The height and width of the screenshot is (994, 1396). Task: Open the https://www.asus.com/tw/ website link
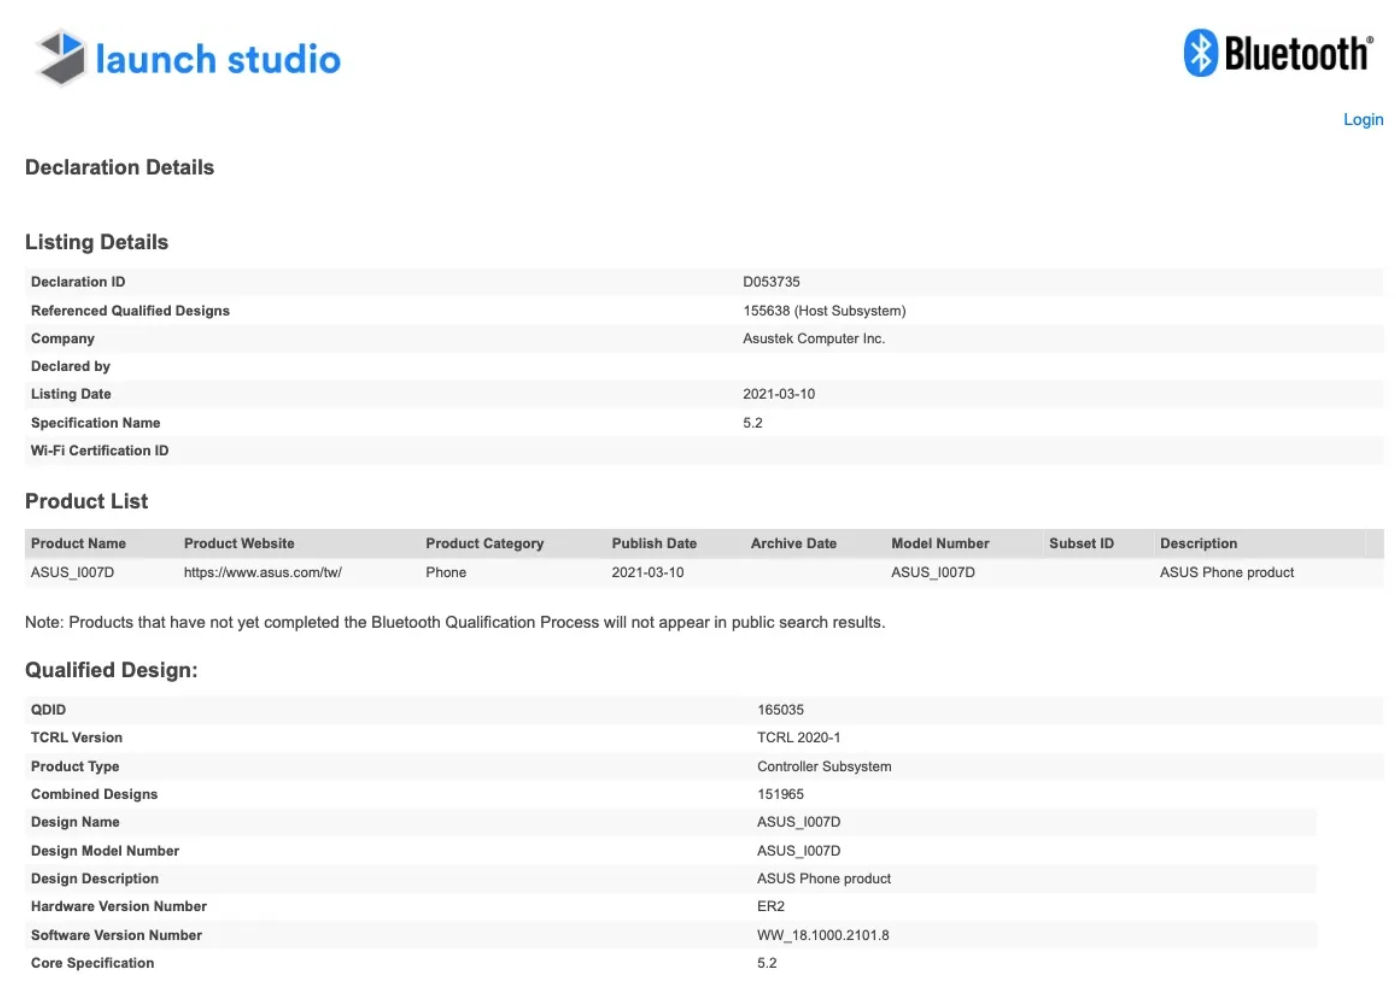262,572
